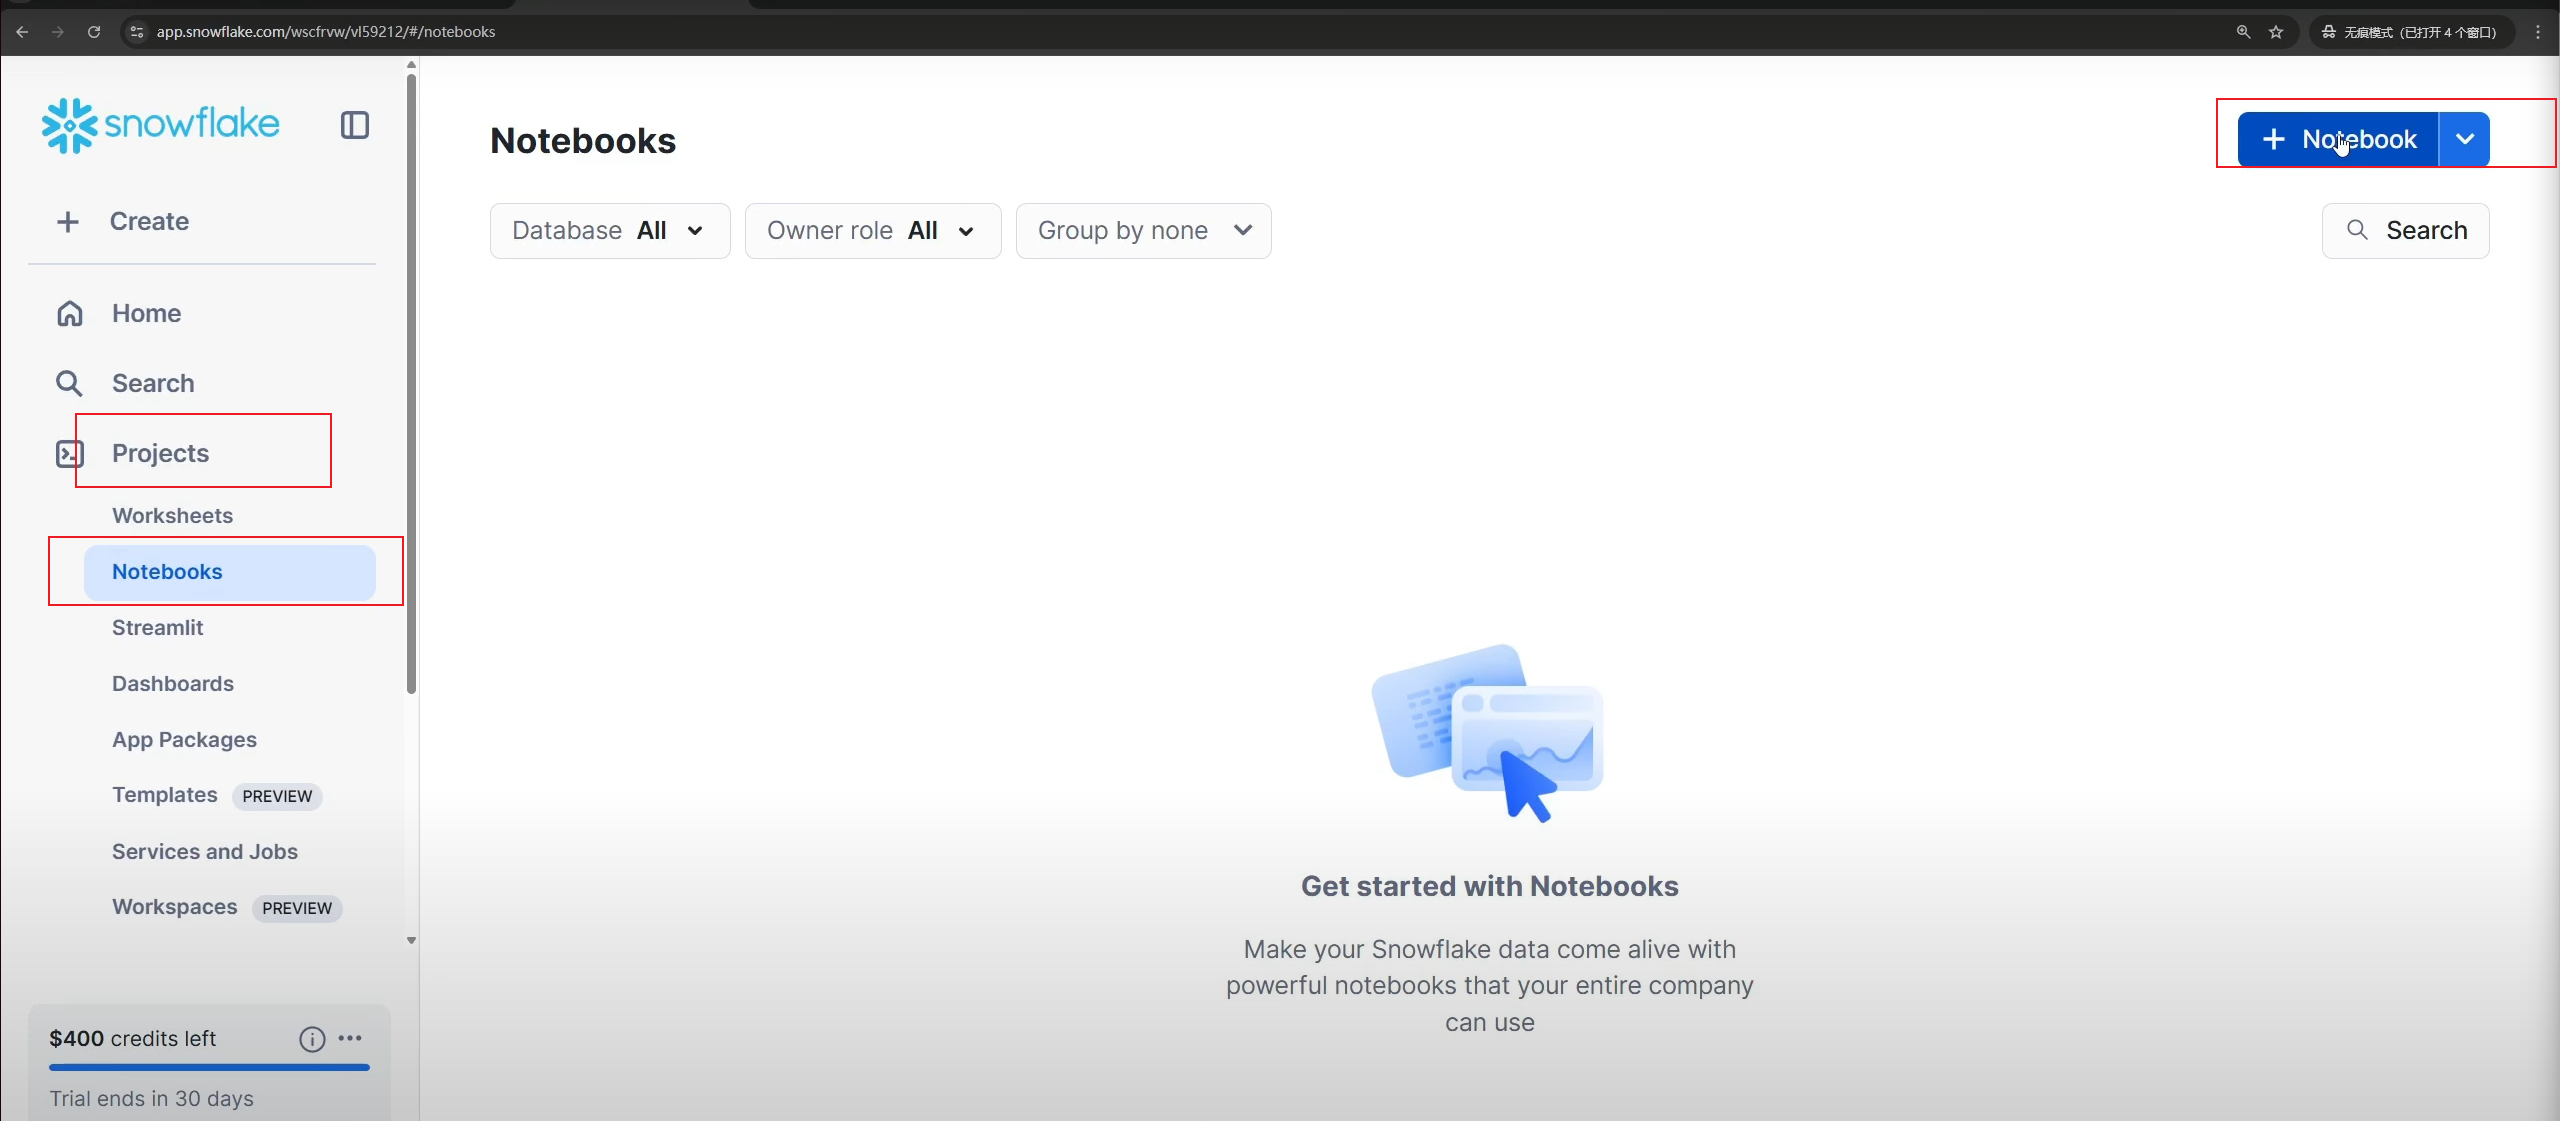
Task: Open Home via the house icon
Action: 69,313
